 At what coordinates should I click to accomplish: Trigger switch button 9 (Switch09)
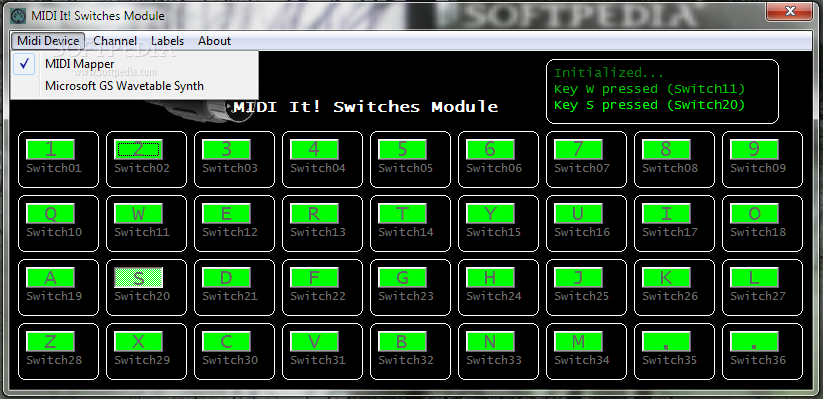pyautogui.click(x=754, y=150)
